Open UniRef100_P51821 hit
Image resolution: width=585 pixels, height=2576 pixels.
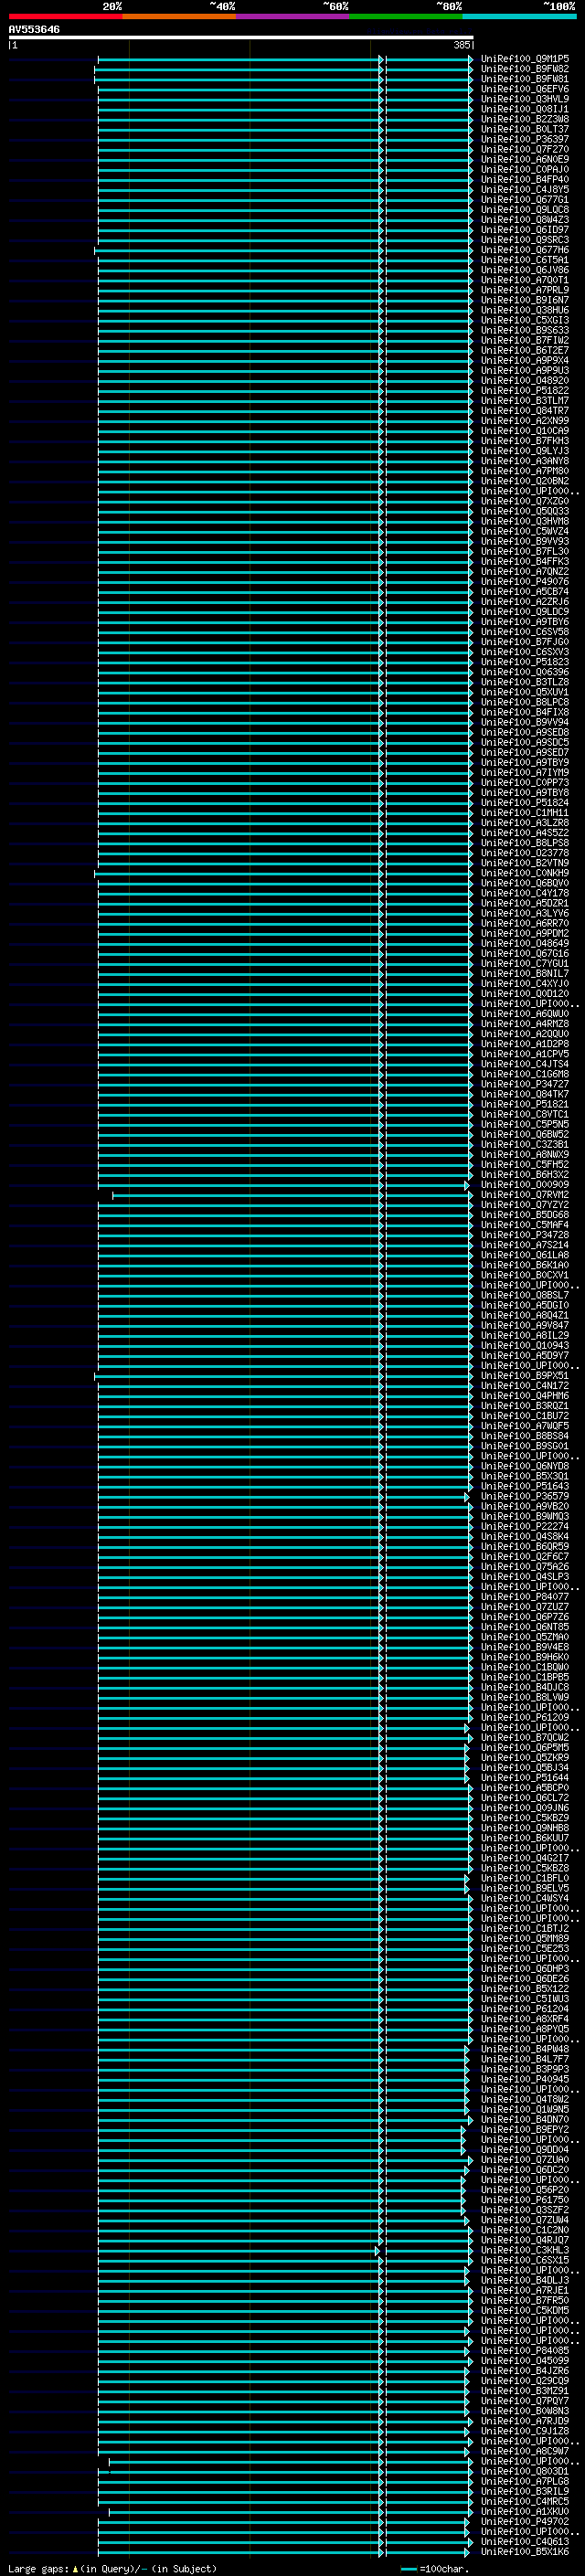coord(525,1104)
